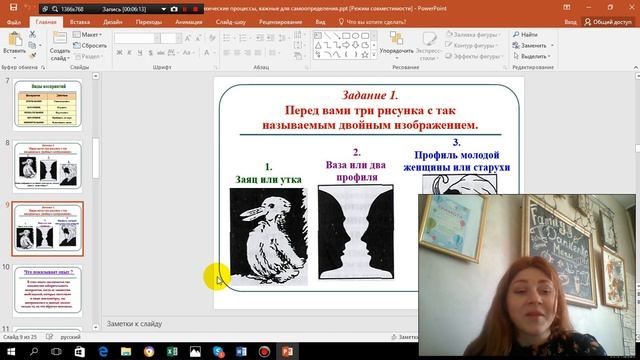The image size is (640, 360).
Task: Click the recorder magnifier zoom icon
Action: 55,9
